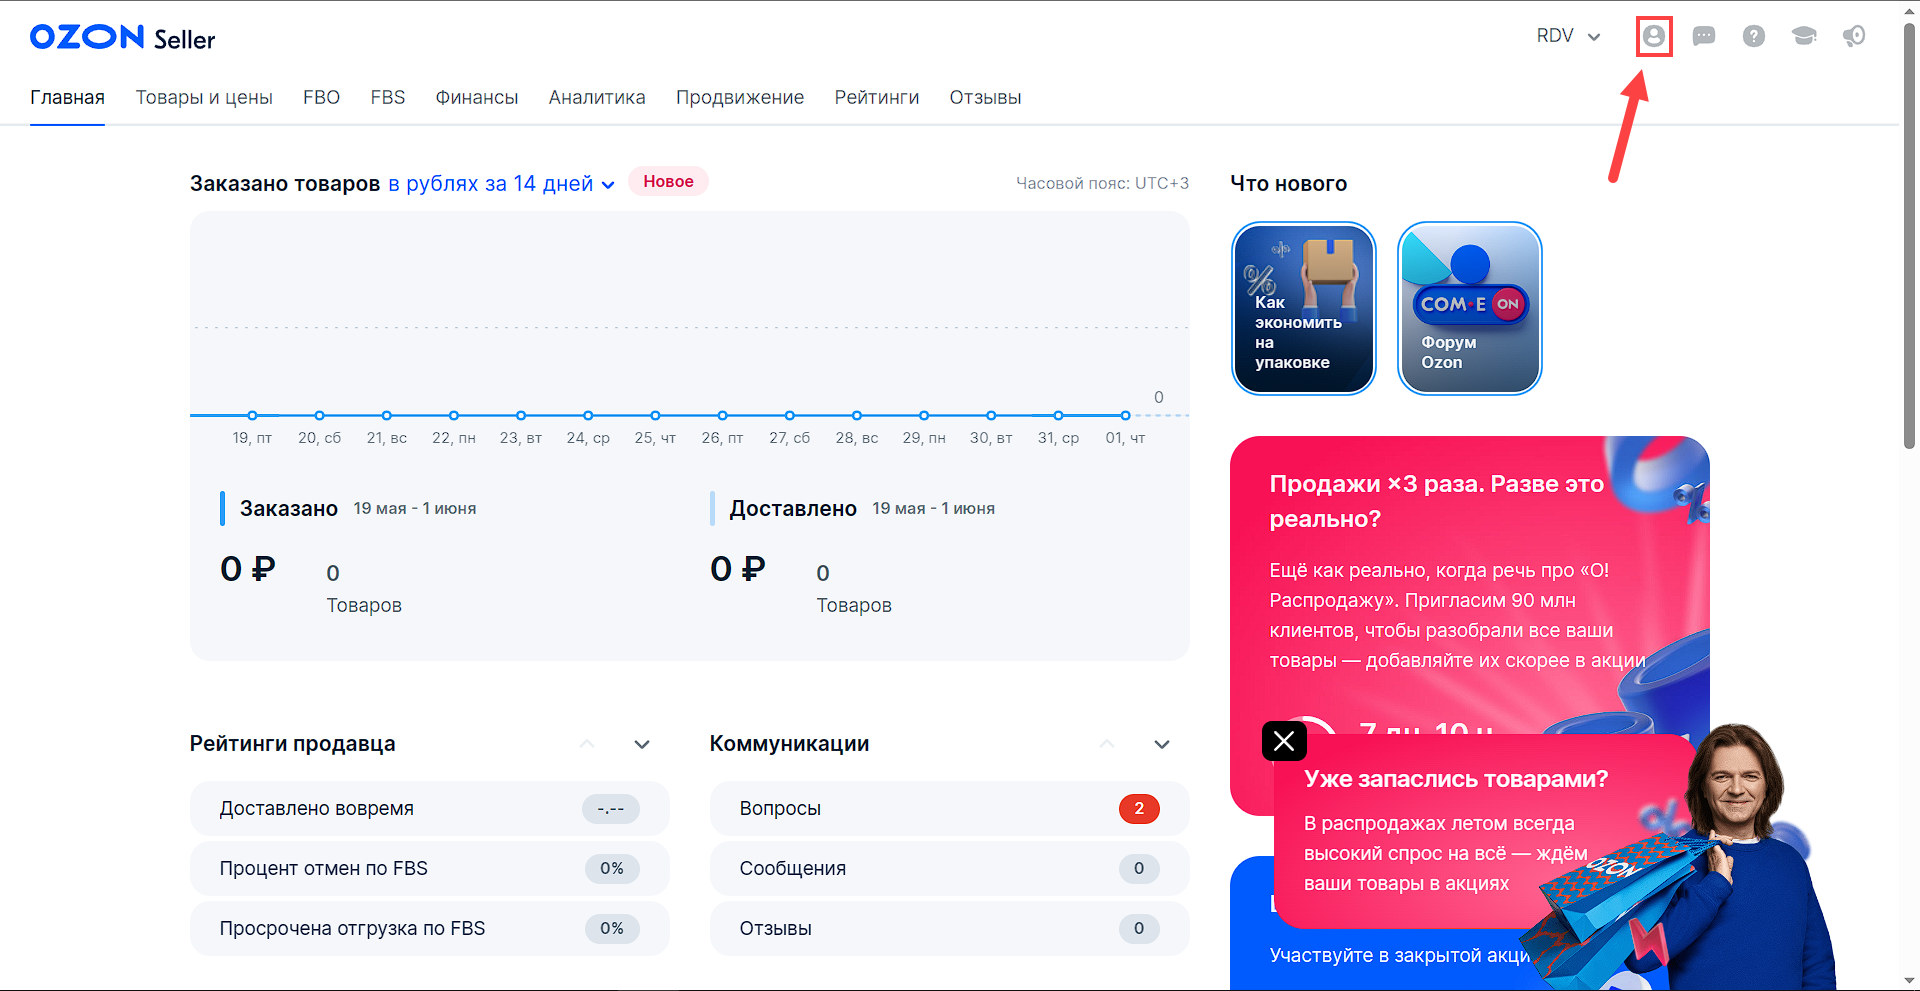Open the 'Форум Ozon' story card
Viewport: 1920px width, 991px height.
(x=1470, y=308)
